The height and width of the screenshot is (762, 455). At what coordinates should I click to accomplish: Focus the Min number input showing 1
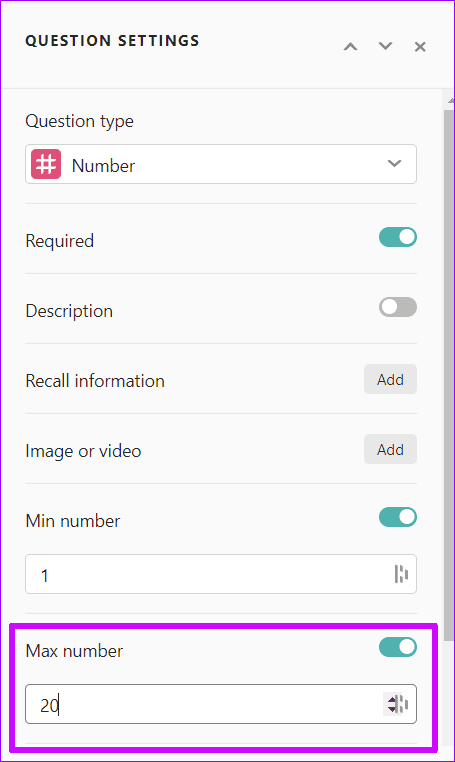point(221,574)
